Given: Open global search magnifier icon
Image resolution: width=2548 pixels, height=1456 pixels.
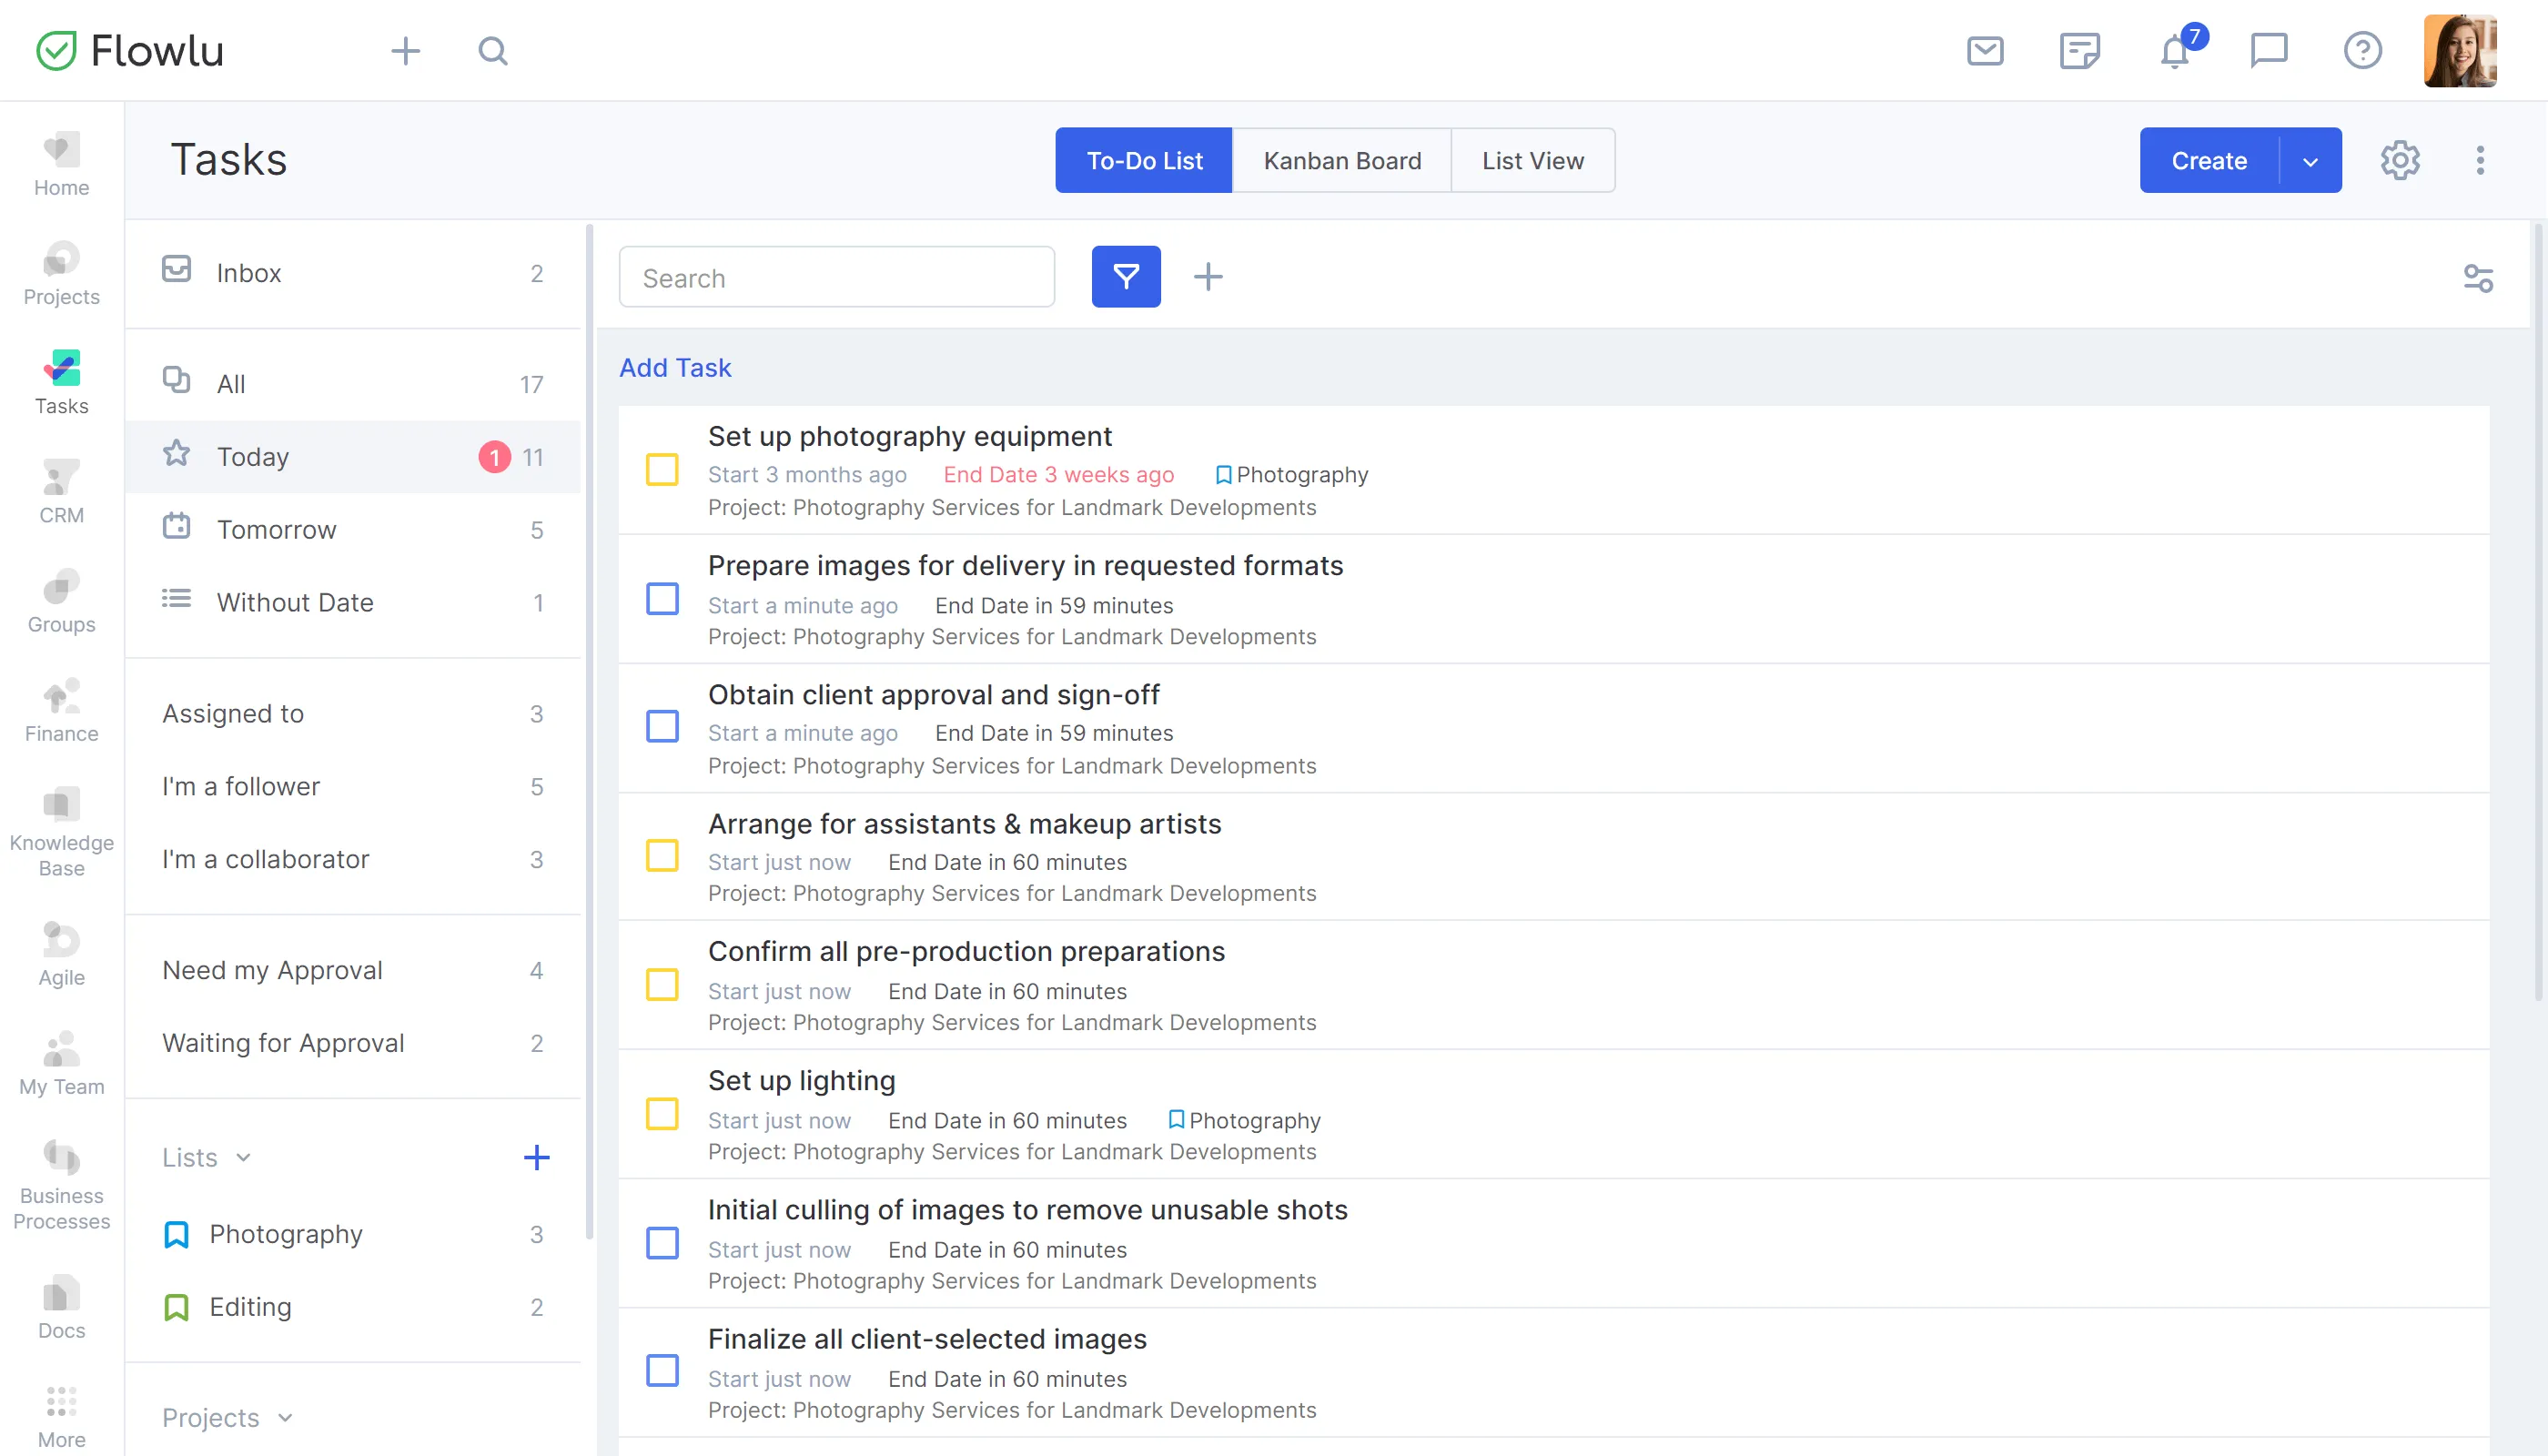Looking at the screenshot, I should [493, 51].
